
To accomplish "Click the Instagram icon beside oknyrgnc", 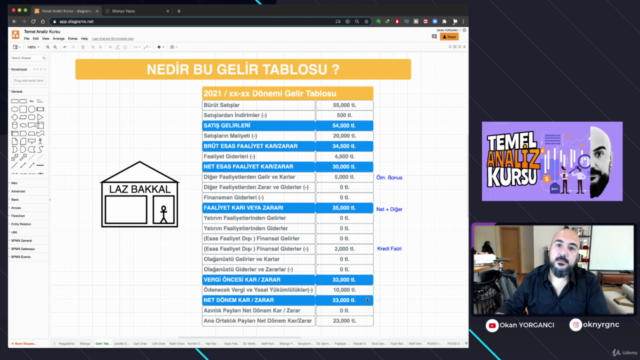I will [x=576, y=325].
